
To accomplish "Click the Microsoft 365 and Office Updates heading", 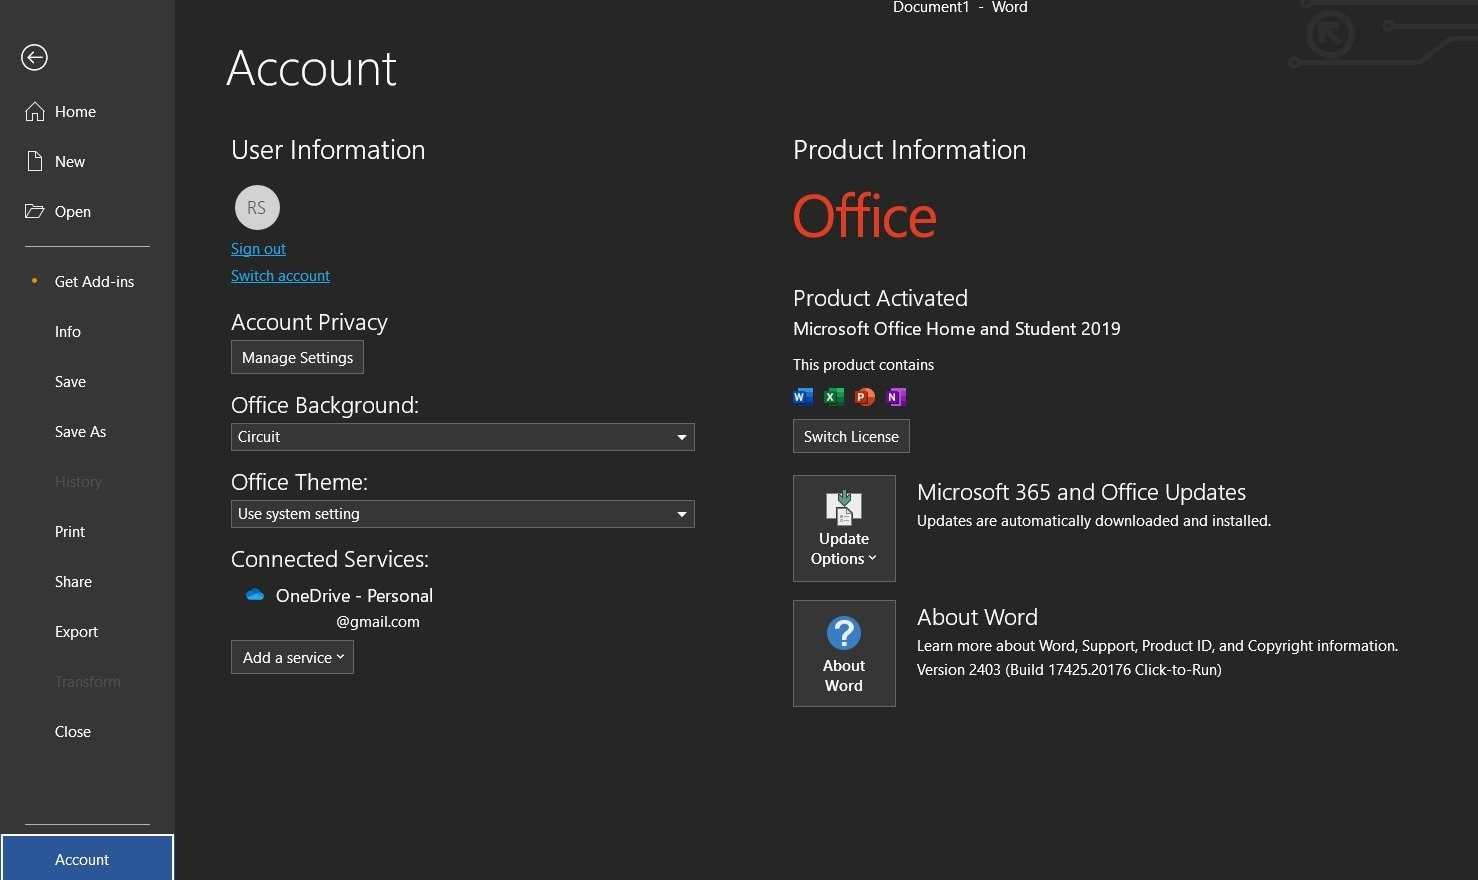I will pyautogui.click(x=1081, y=492).
